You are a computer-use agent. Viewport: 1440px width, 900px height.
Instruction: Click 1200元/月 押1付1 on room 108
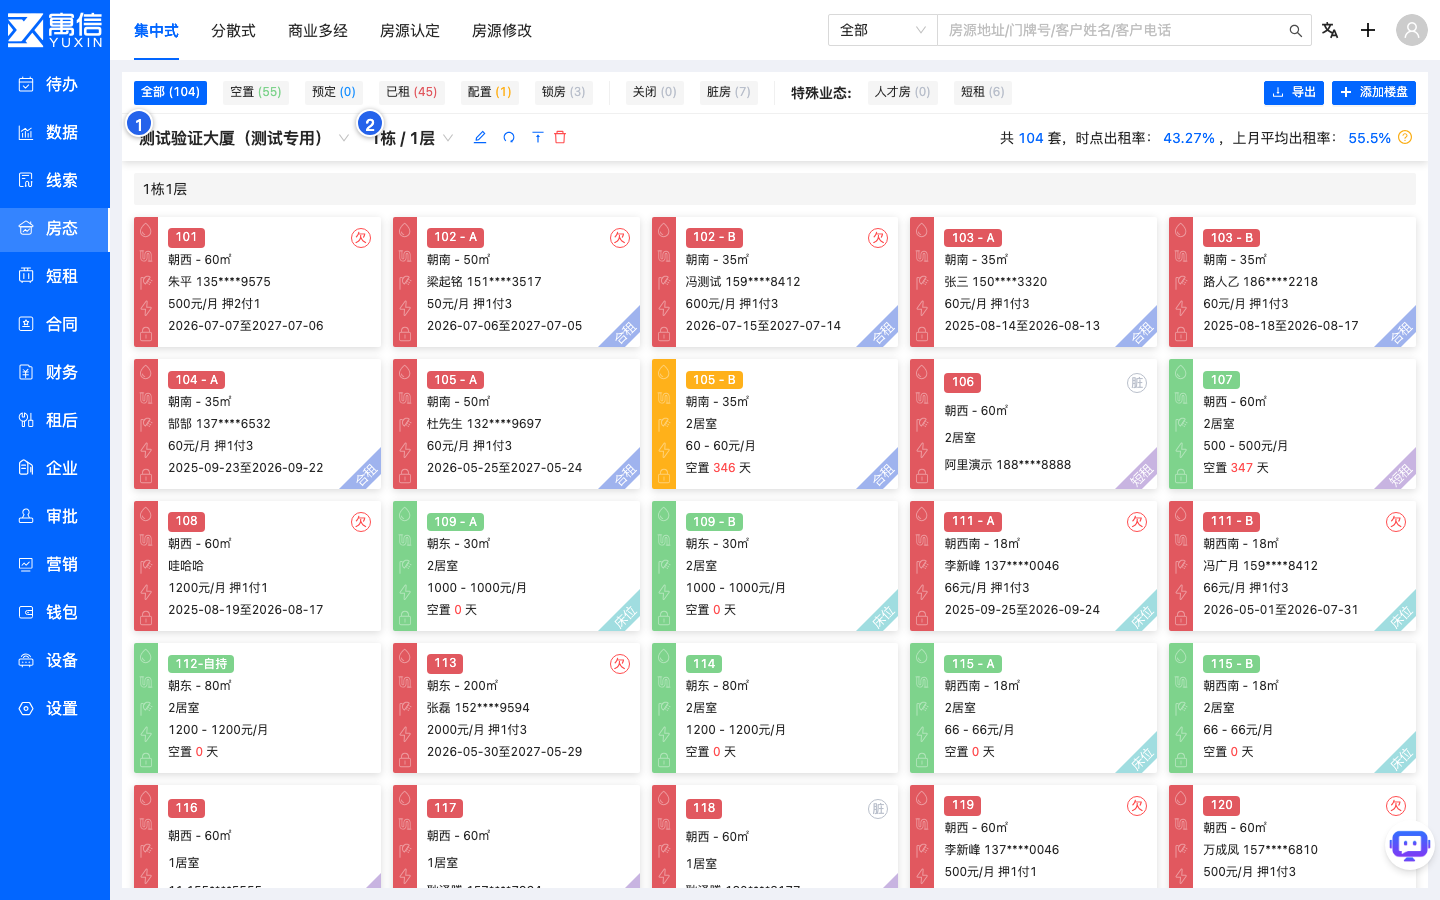[x=218, y=588]
